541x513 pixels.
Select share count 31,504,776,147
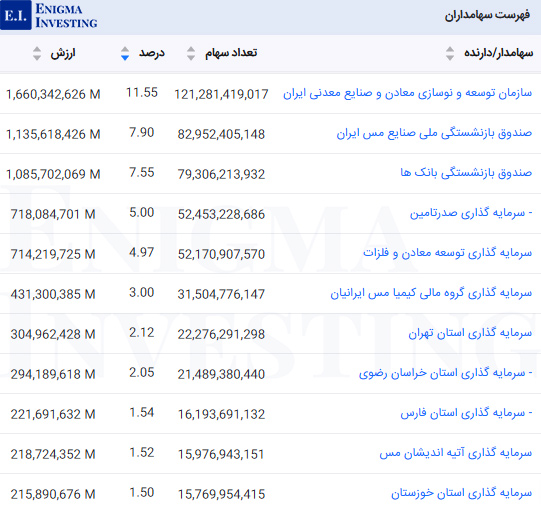pos(221,294)
